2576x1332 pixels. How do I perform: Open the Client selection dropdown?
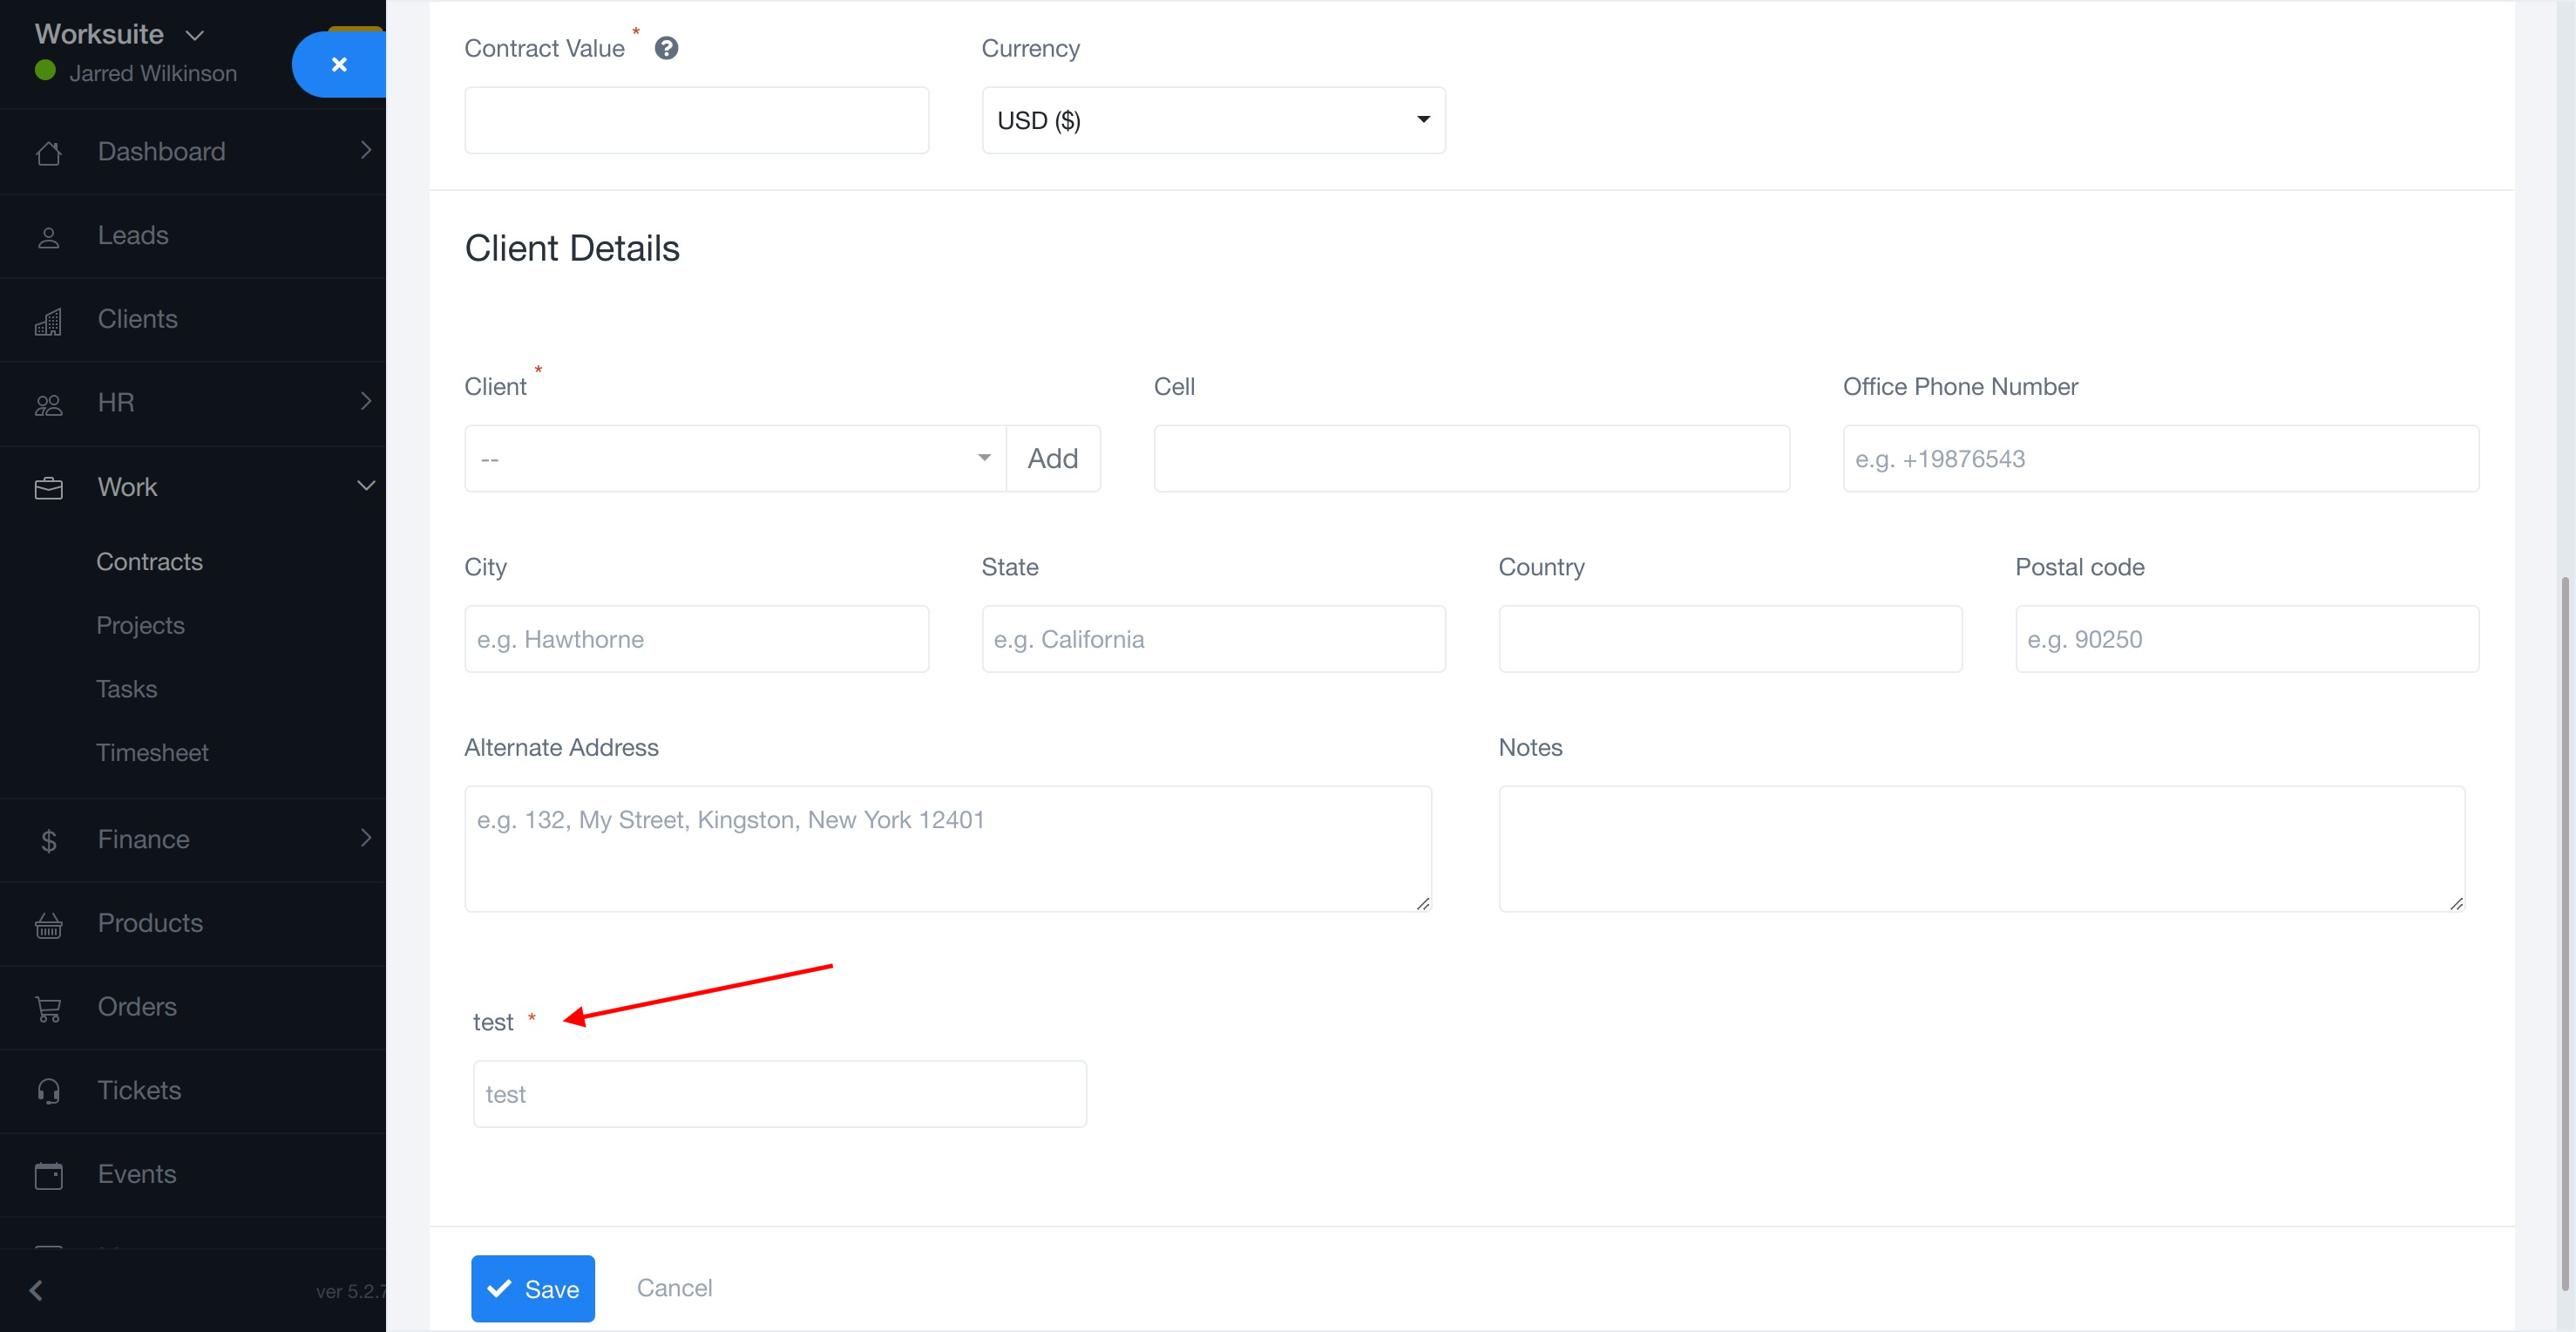coord(735,458)
